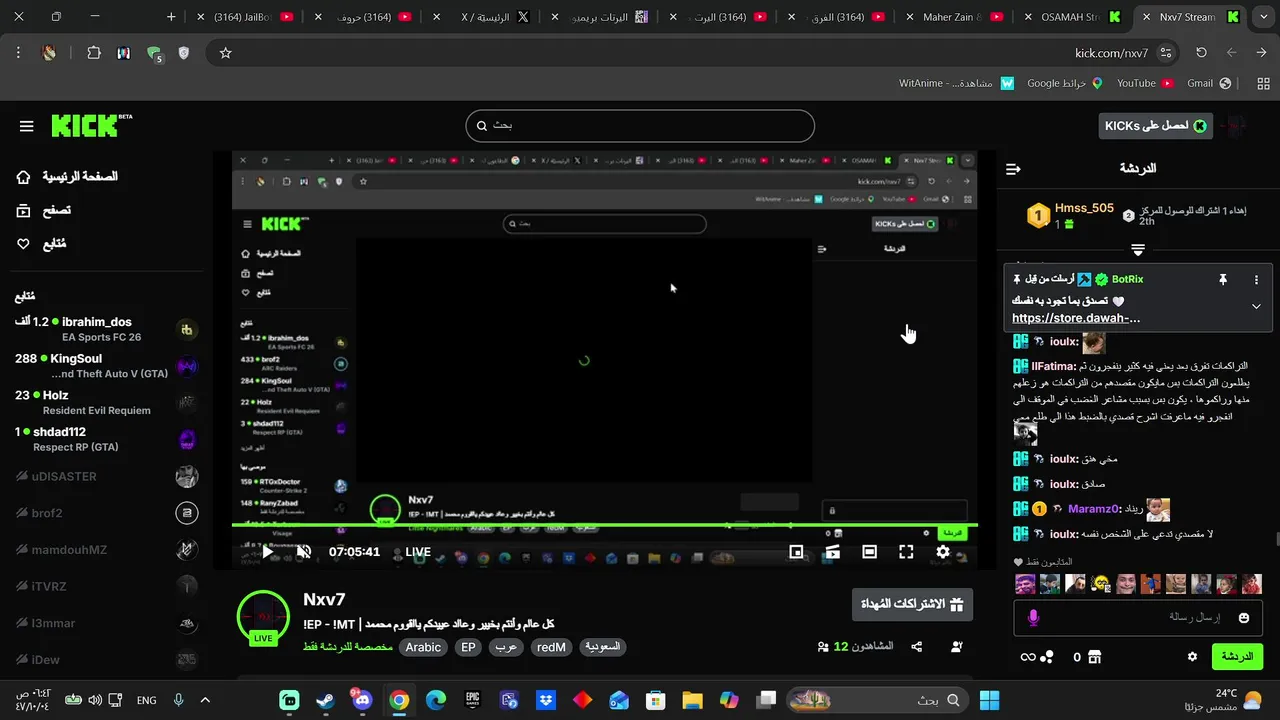The height and width of the screenshot is (720, 1280).
Task: Open Chrome's three-dot menu
Action: click(x=18, y=53)
